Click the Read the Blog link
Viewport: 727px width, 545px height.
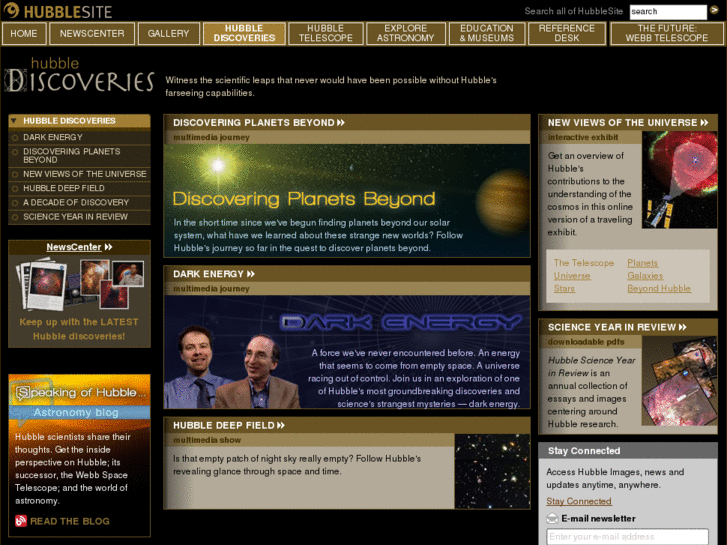point(70,521)
